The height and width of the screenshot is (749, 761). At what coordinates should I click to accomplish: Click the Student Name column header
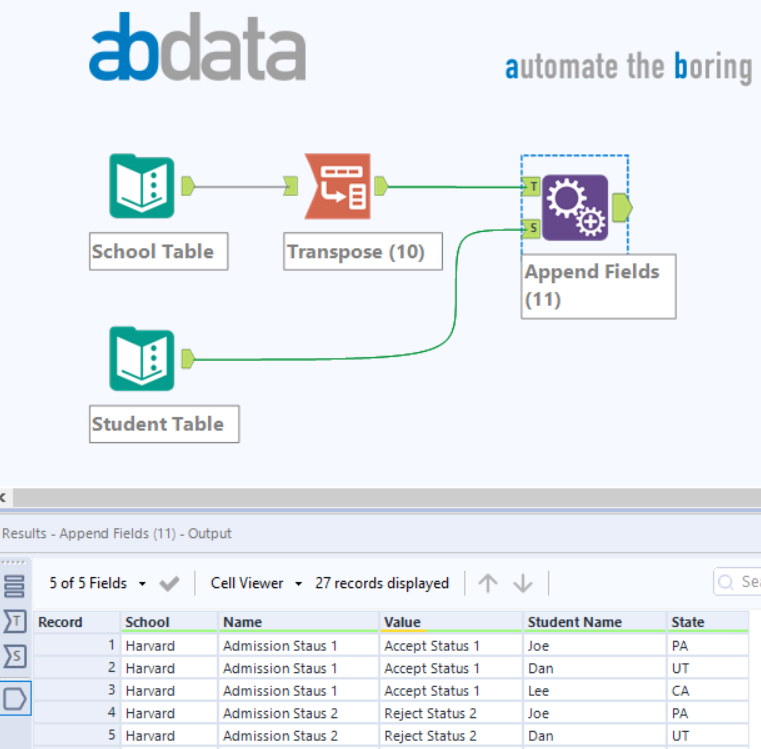click(x=594, y=622)
